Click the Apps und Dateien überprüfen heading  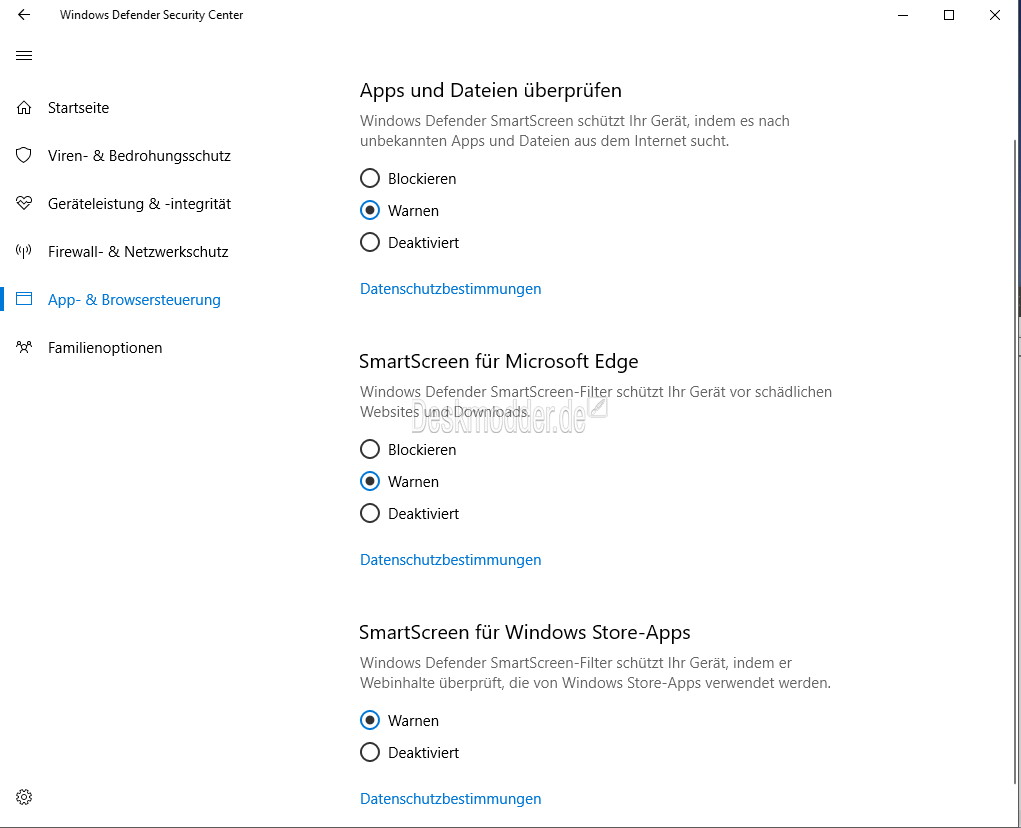coord(490,90)
